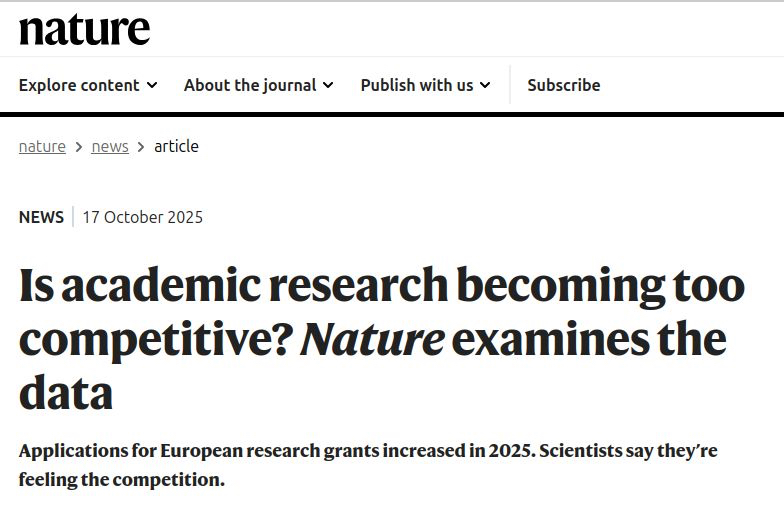Click the italic word Nature in the headline
Image resolution: width=784 pixels, height=506 pixels.
click(372, 340)
